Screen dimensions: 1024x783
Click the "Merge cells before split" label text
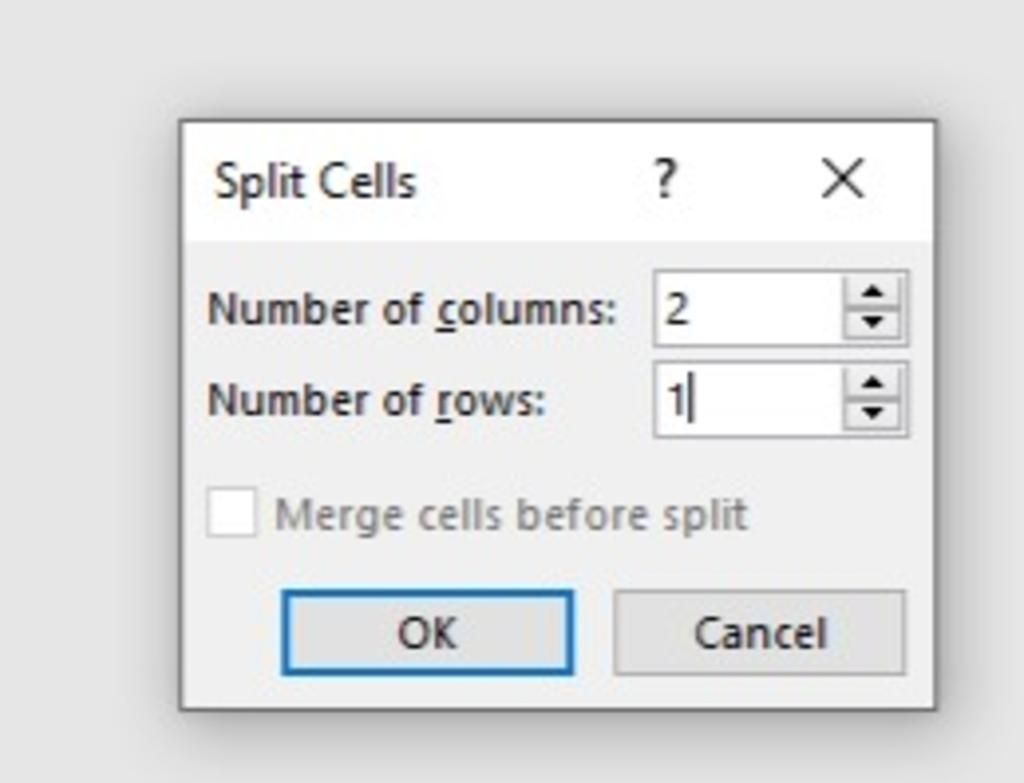click(511, 515)
